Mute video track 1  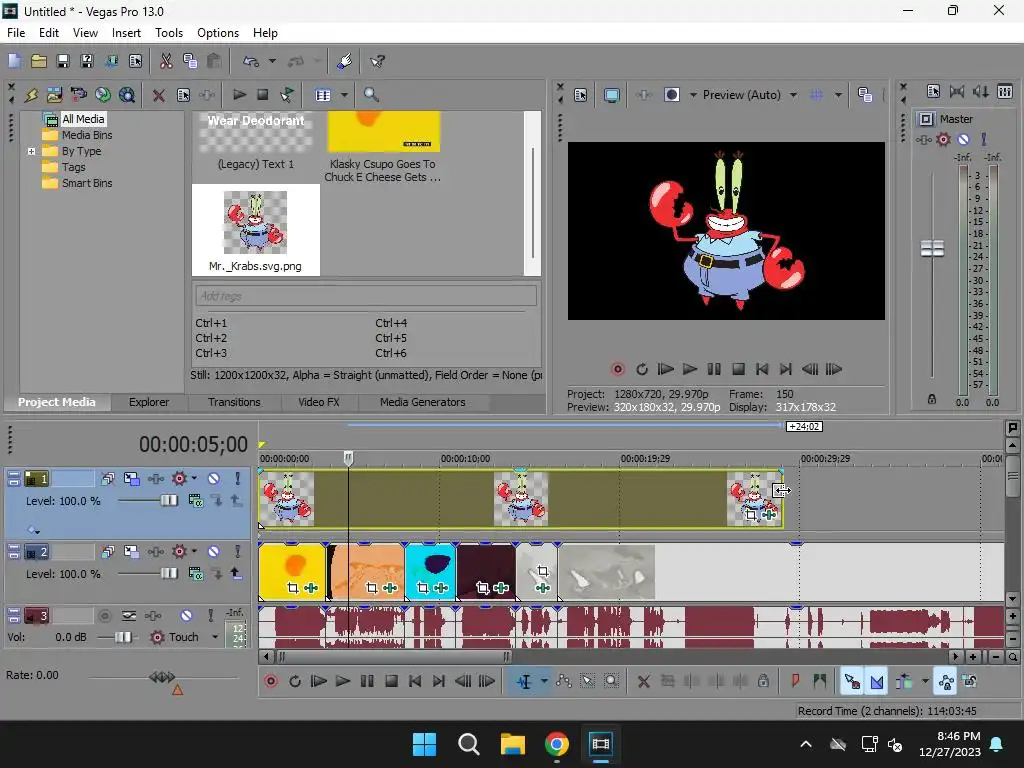coord(214,479)
